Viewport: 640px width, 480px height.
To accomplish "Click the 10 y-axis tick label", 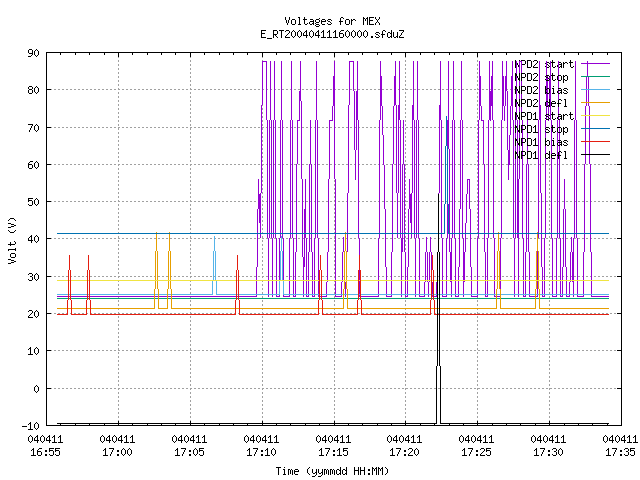I will (33, 351).
